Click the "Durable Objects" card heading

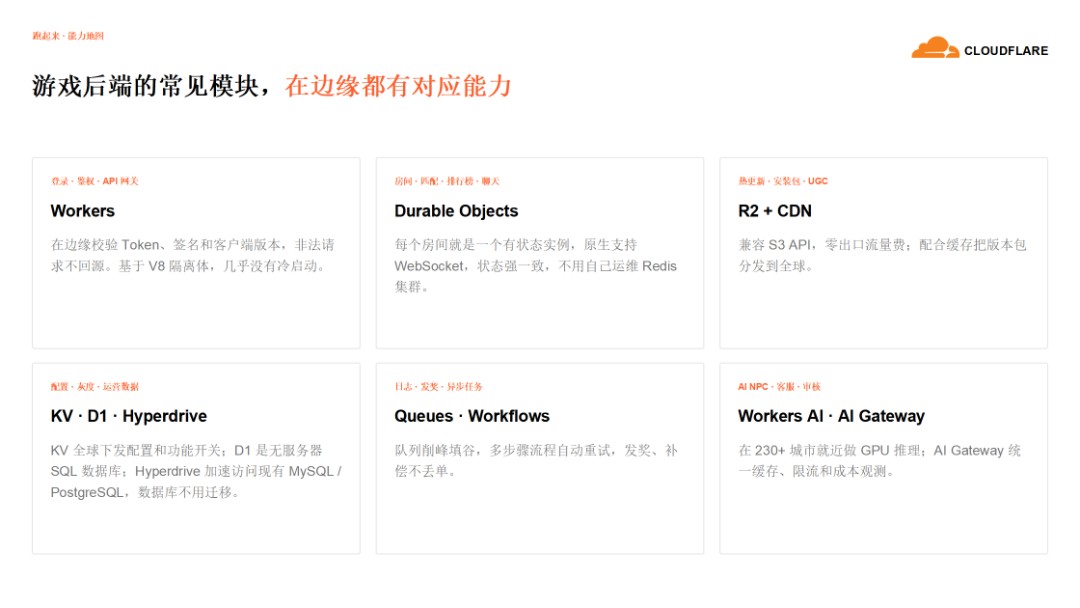pos(456,211)
